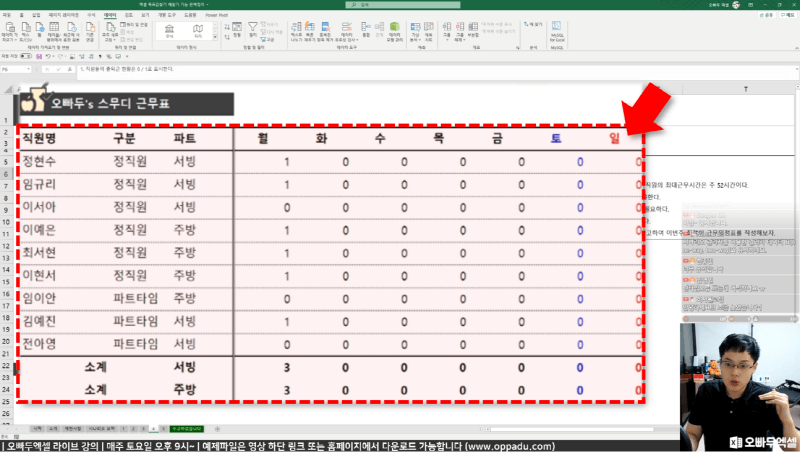
Task: Open Existing Connections (기존 연결) icon
Action: [90, 32]
